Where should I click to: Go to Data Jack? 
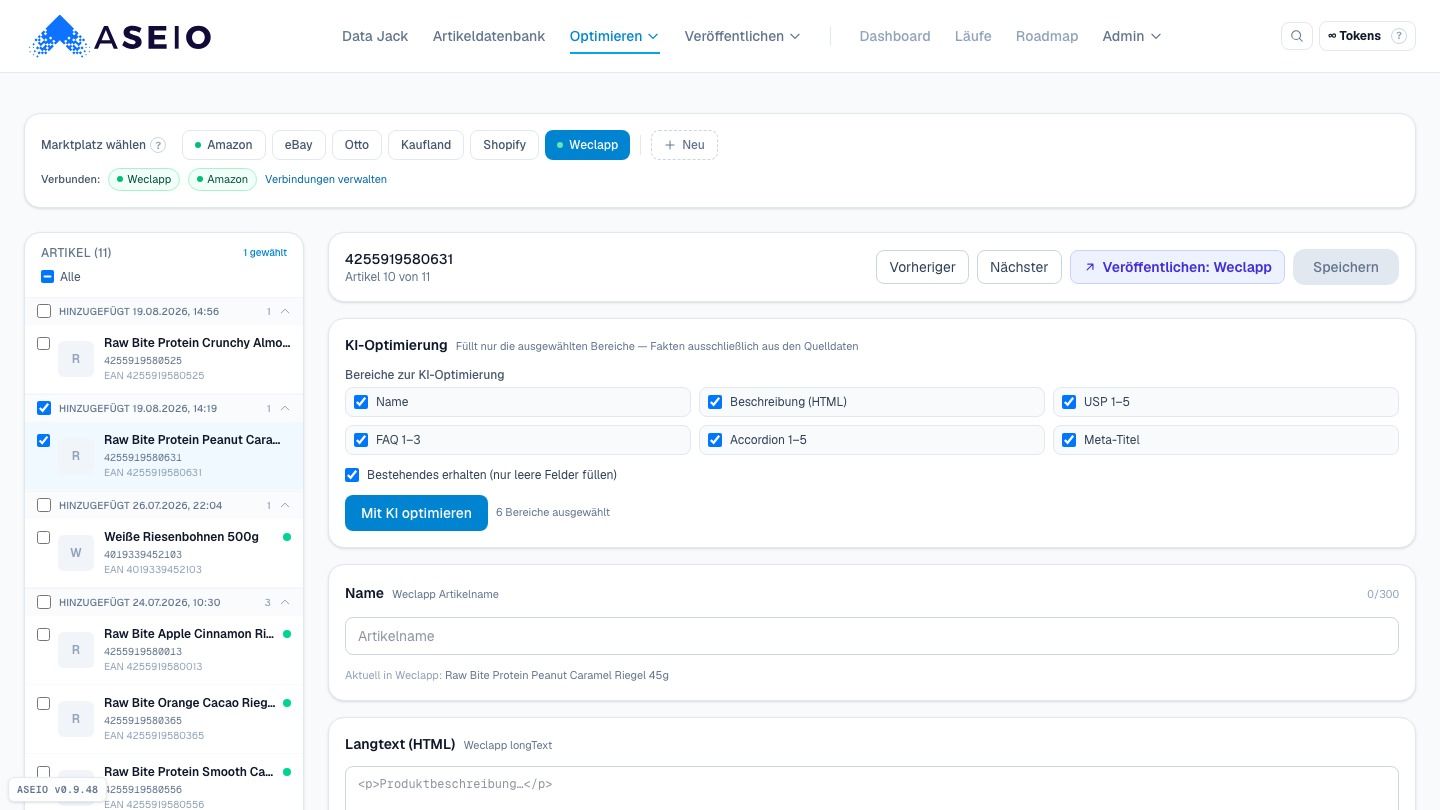(x=375, y=36)
